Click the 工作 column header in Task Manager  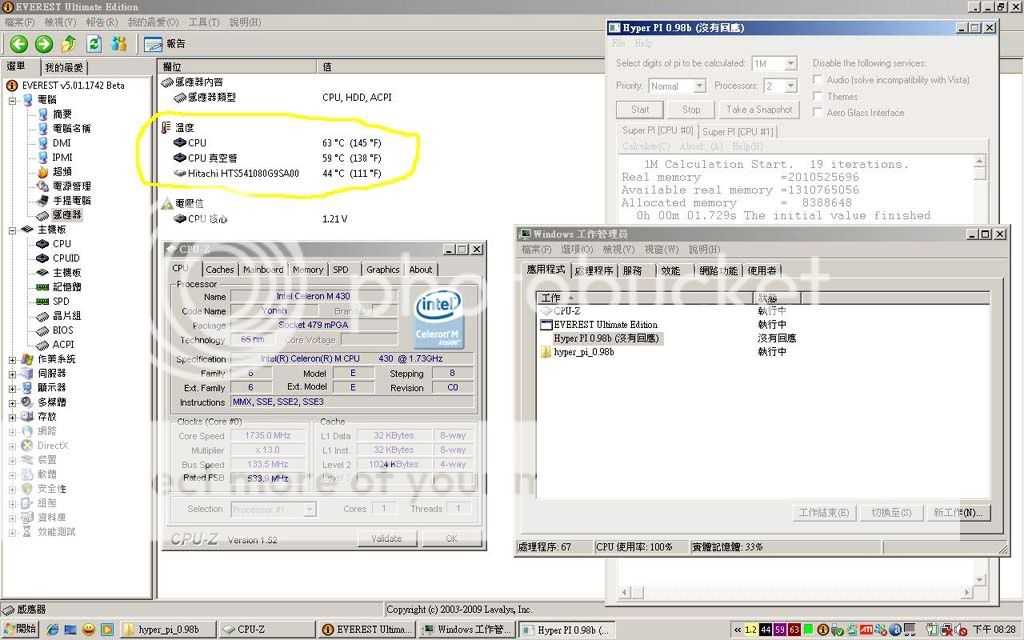point(646,298)
